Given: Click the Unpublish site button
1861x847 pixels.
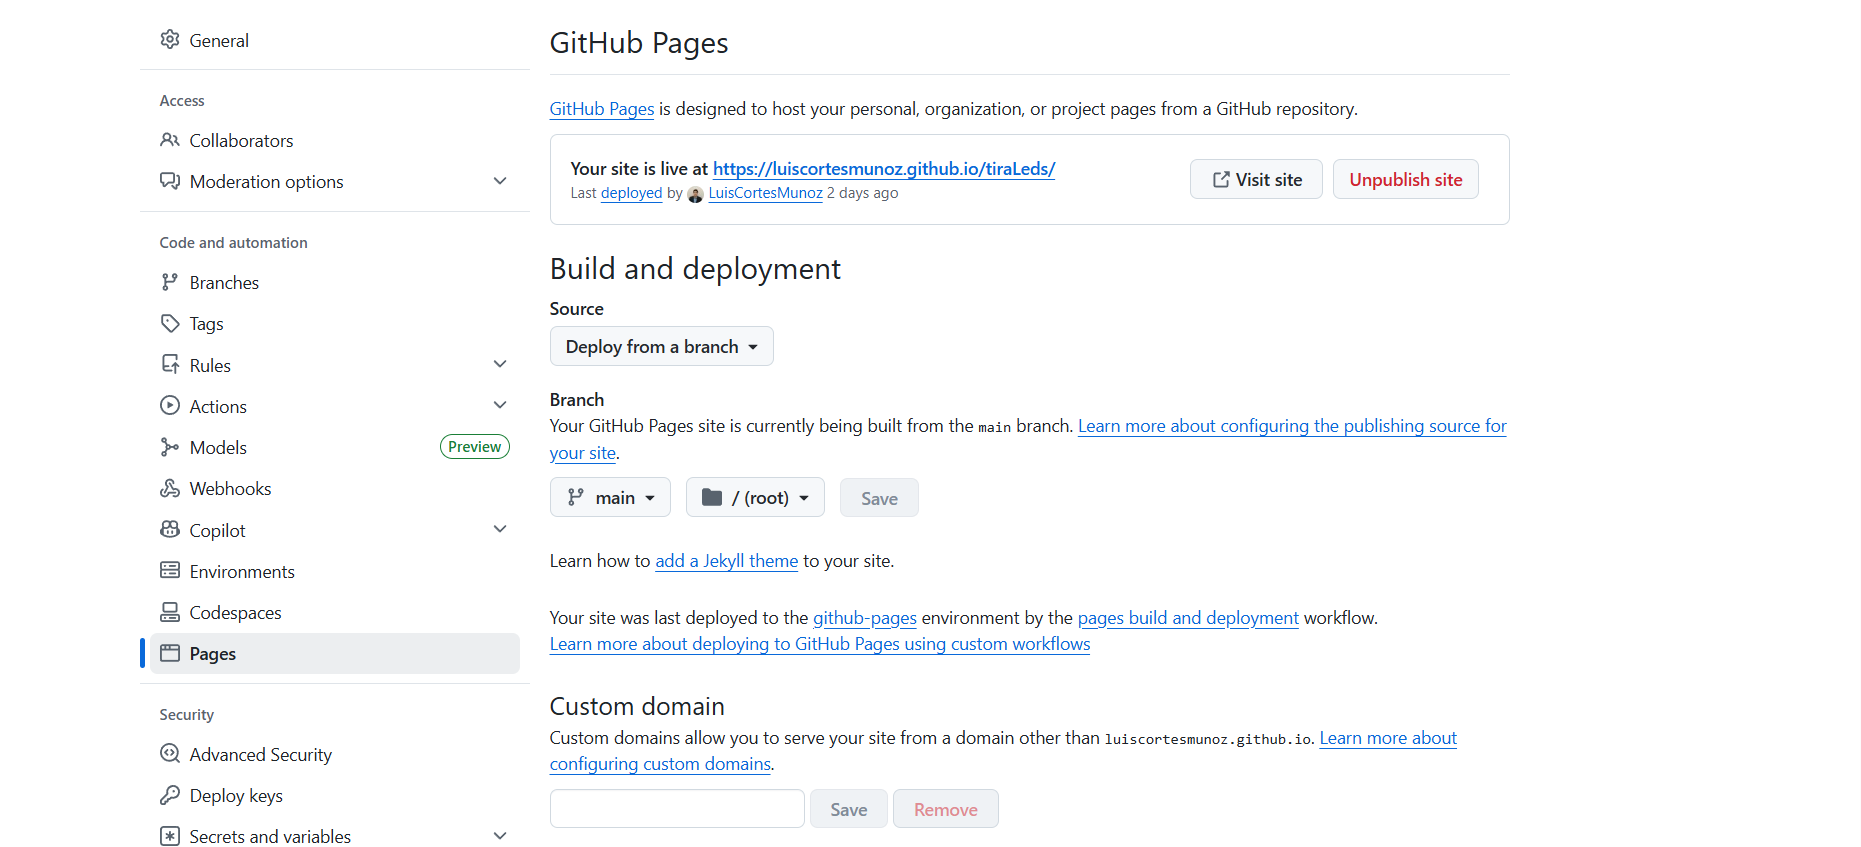Looking at the screenshot, I should [1405, 179].
